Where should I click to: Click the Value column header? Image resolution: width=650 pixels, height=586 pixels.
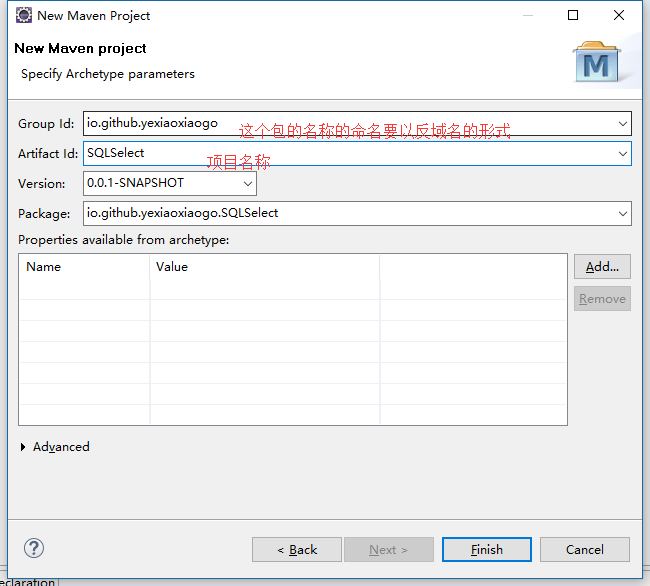265,267
